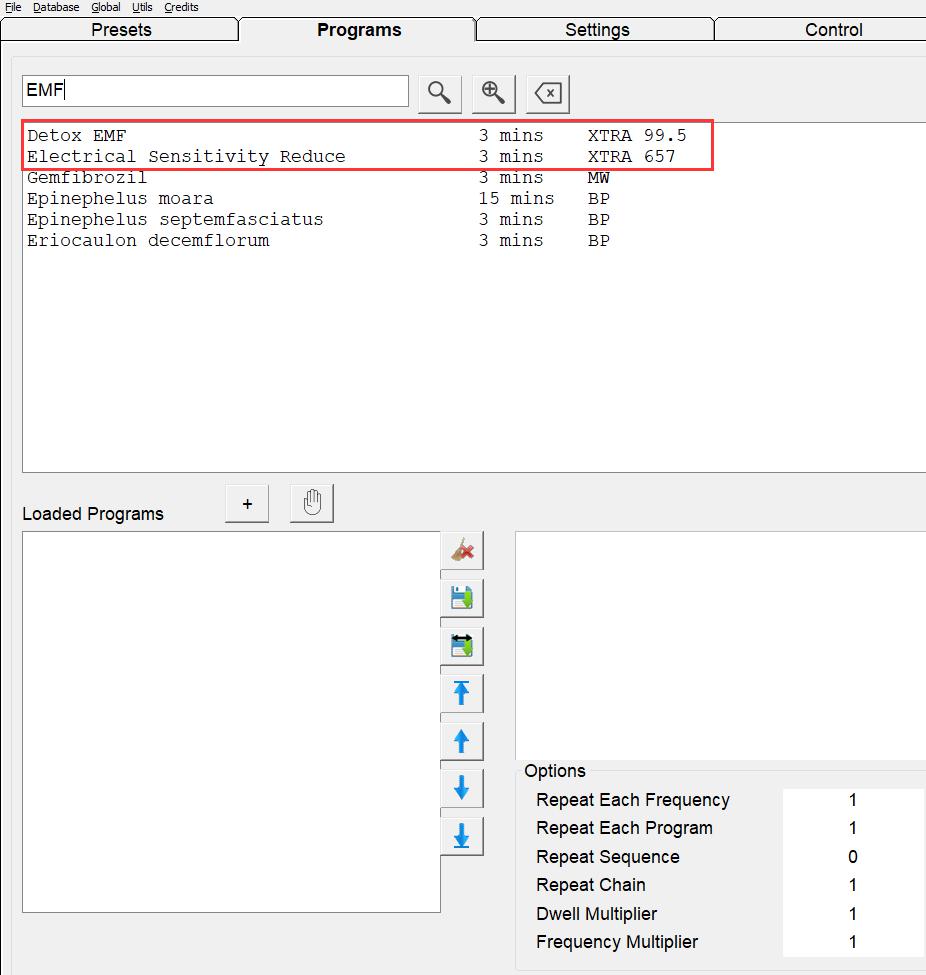Click the disk icon with double-headed arrow
Viewport: 926px width, 975px height.
tap(462, 645)
